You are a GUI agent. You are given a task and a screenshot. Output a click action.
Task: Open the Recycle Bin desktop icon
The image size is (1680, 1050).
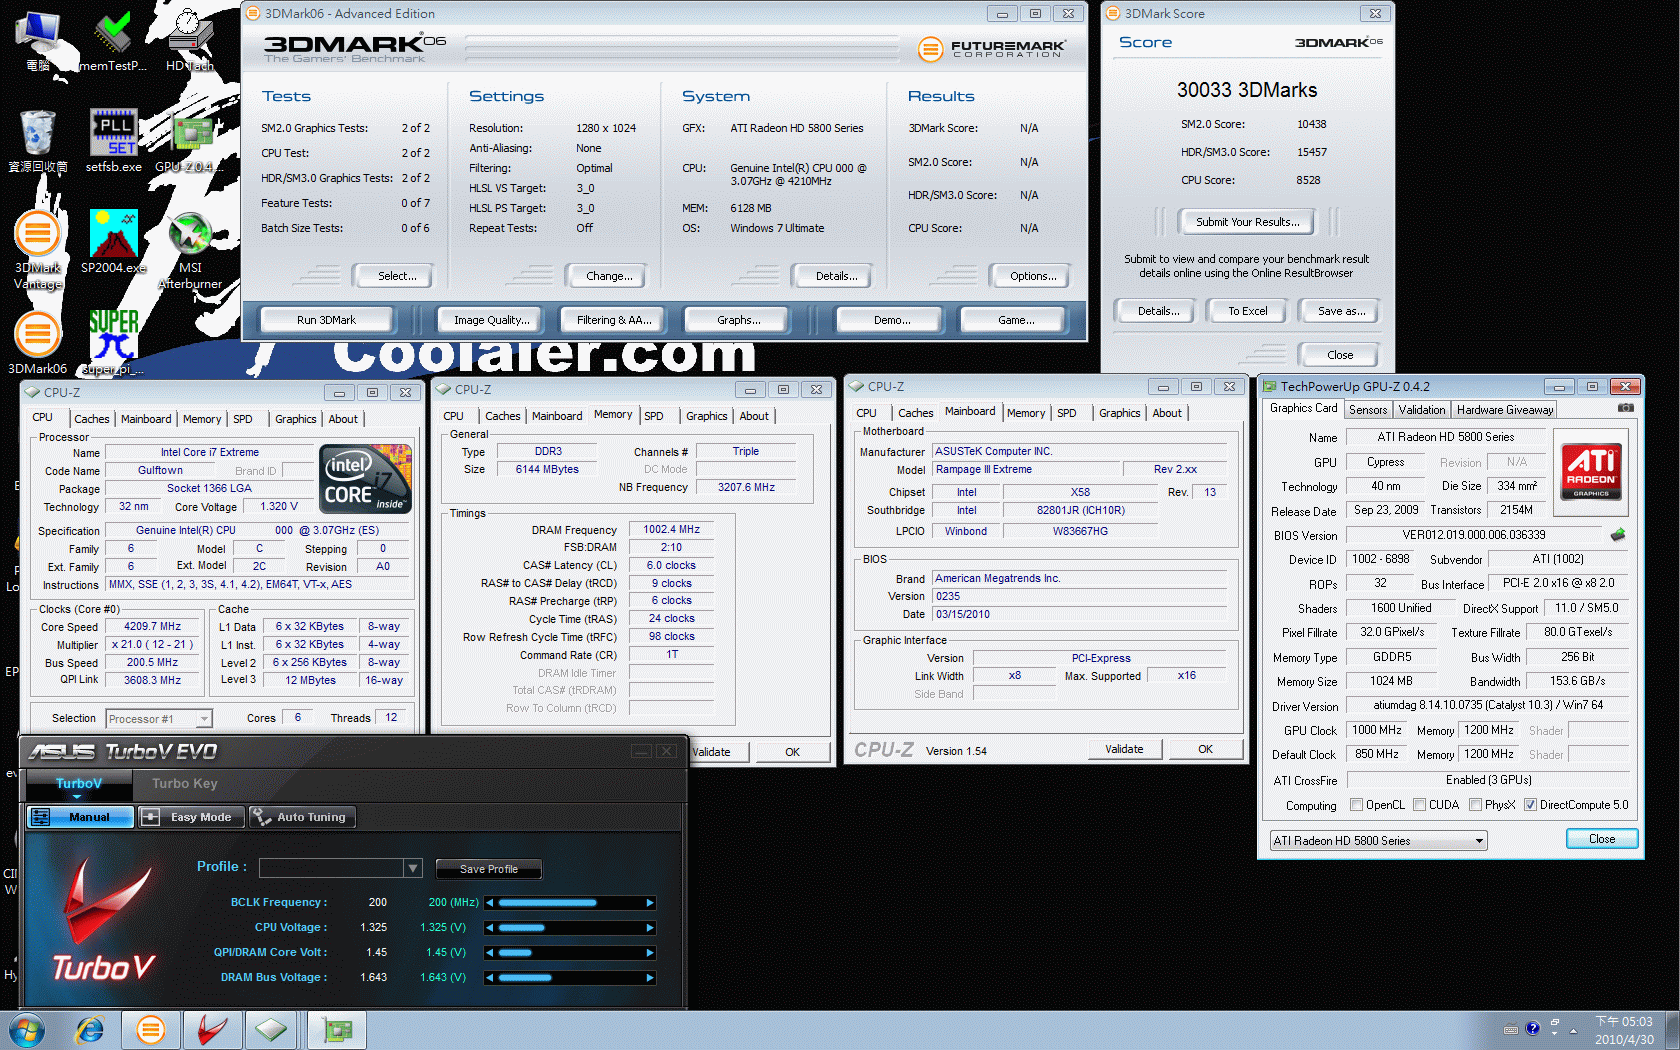[x=38, y=141]
